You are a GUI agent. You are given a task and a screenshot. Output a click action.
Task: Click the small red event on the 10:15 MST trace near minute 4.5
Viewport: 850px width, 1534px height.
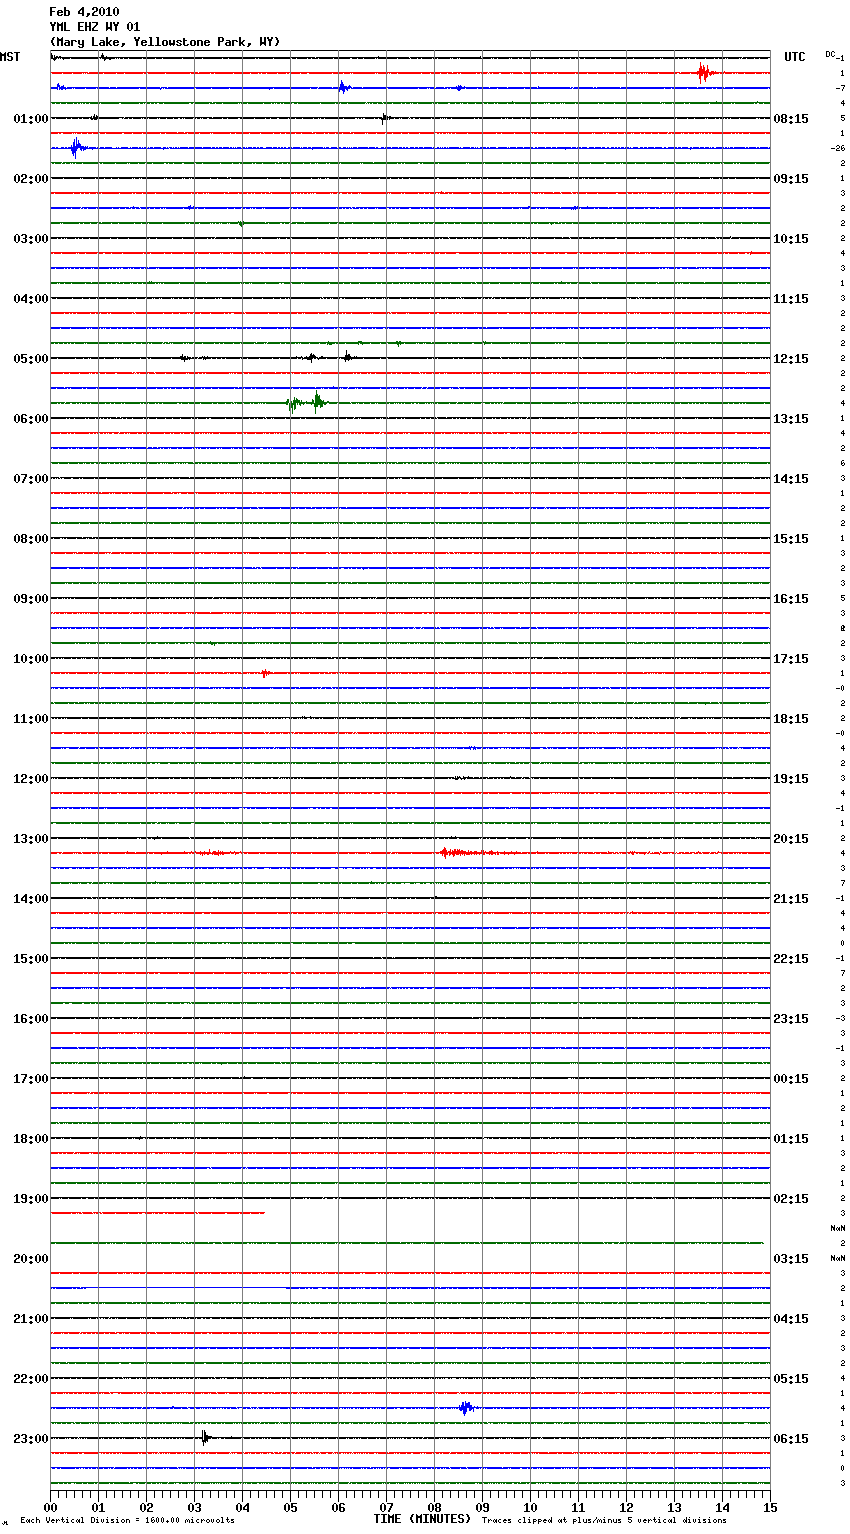265,673
